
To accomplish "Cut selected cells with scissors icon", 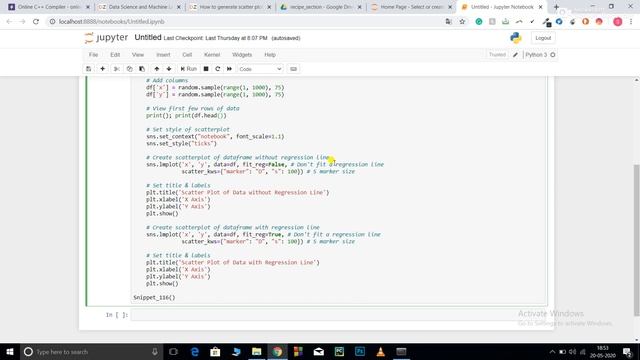I will 116,69.
